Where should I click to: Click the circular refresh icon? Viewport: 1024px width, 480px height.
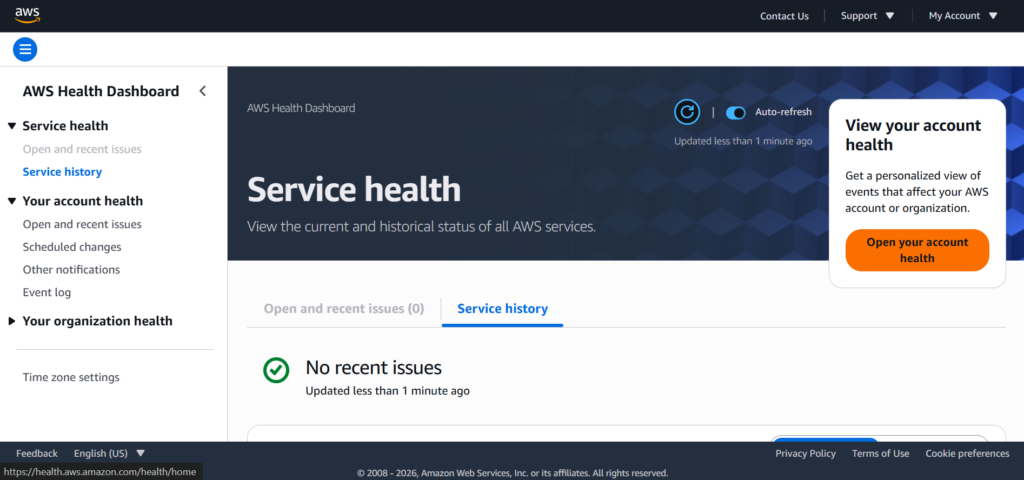click(x=686, y=112)
